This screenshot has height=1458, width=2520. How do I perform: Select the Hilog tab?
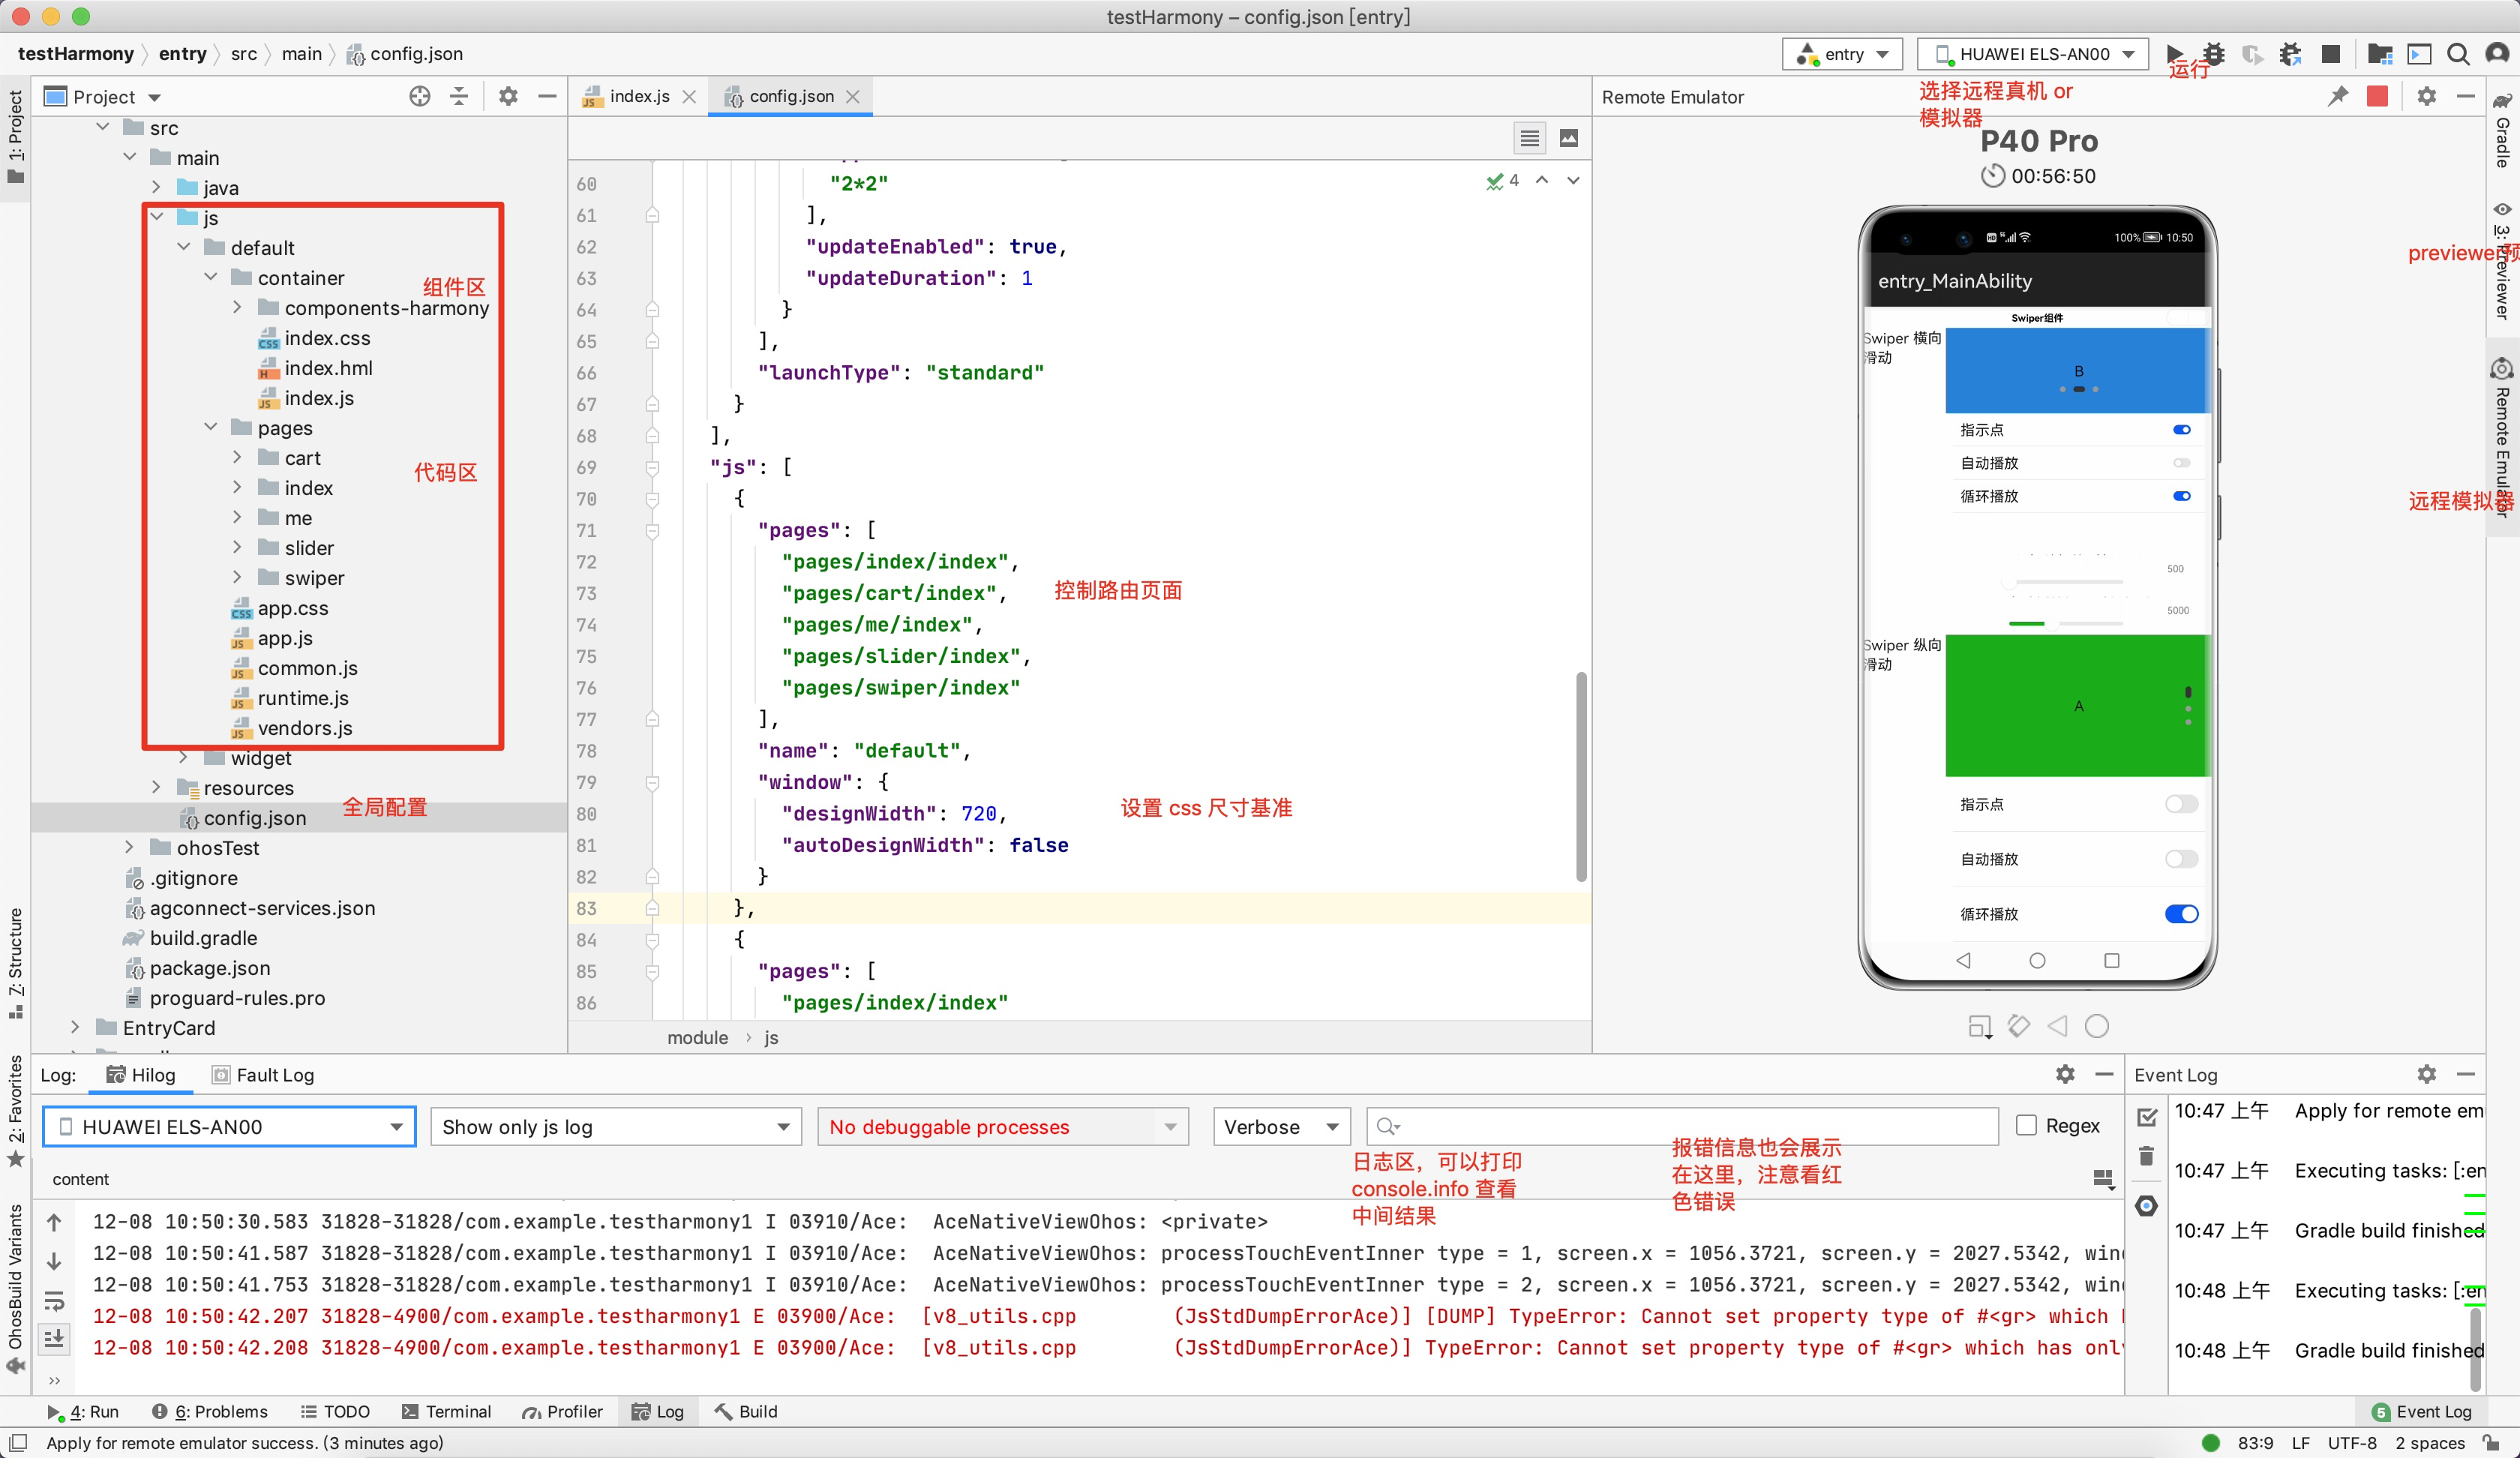pos(141,1075)
